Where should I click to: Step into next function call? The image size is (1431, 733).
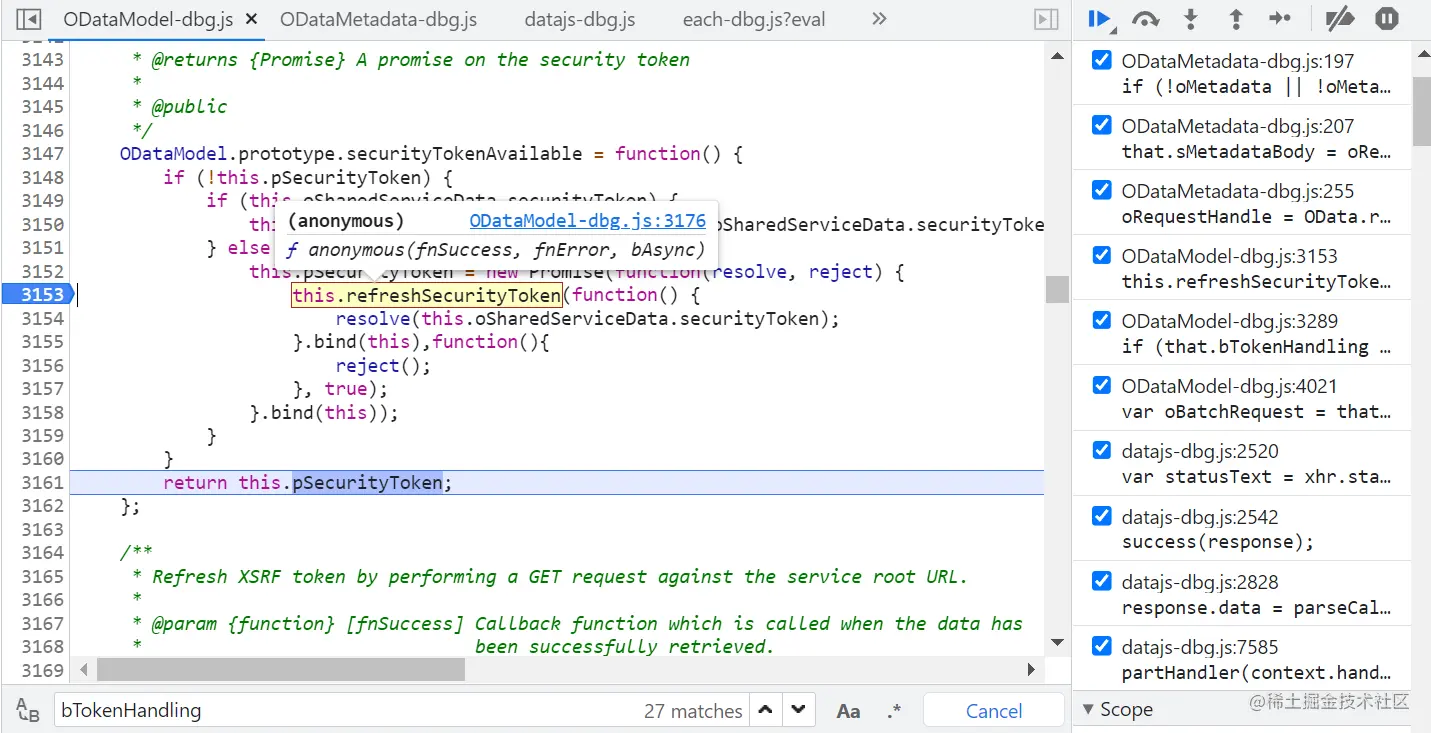pyautogui.click(x=1190, y=18)
